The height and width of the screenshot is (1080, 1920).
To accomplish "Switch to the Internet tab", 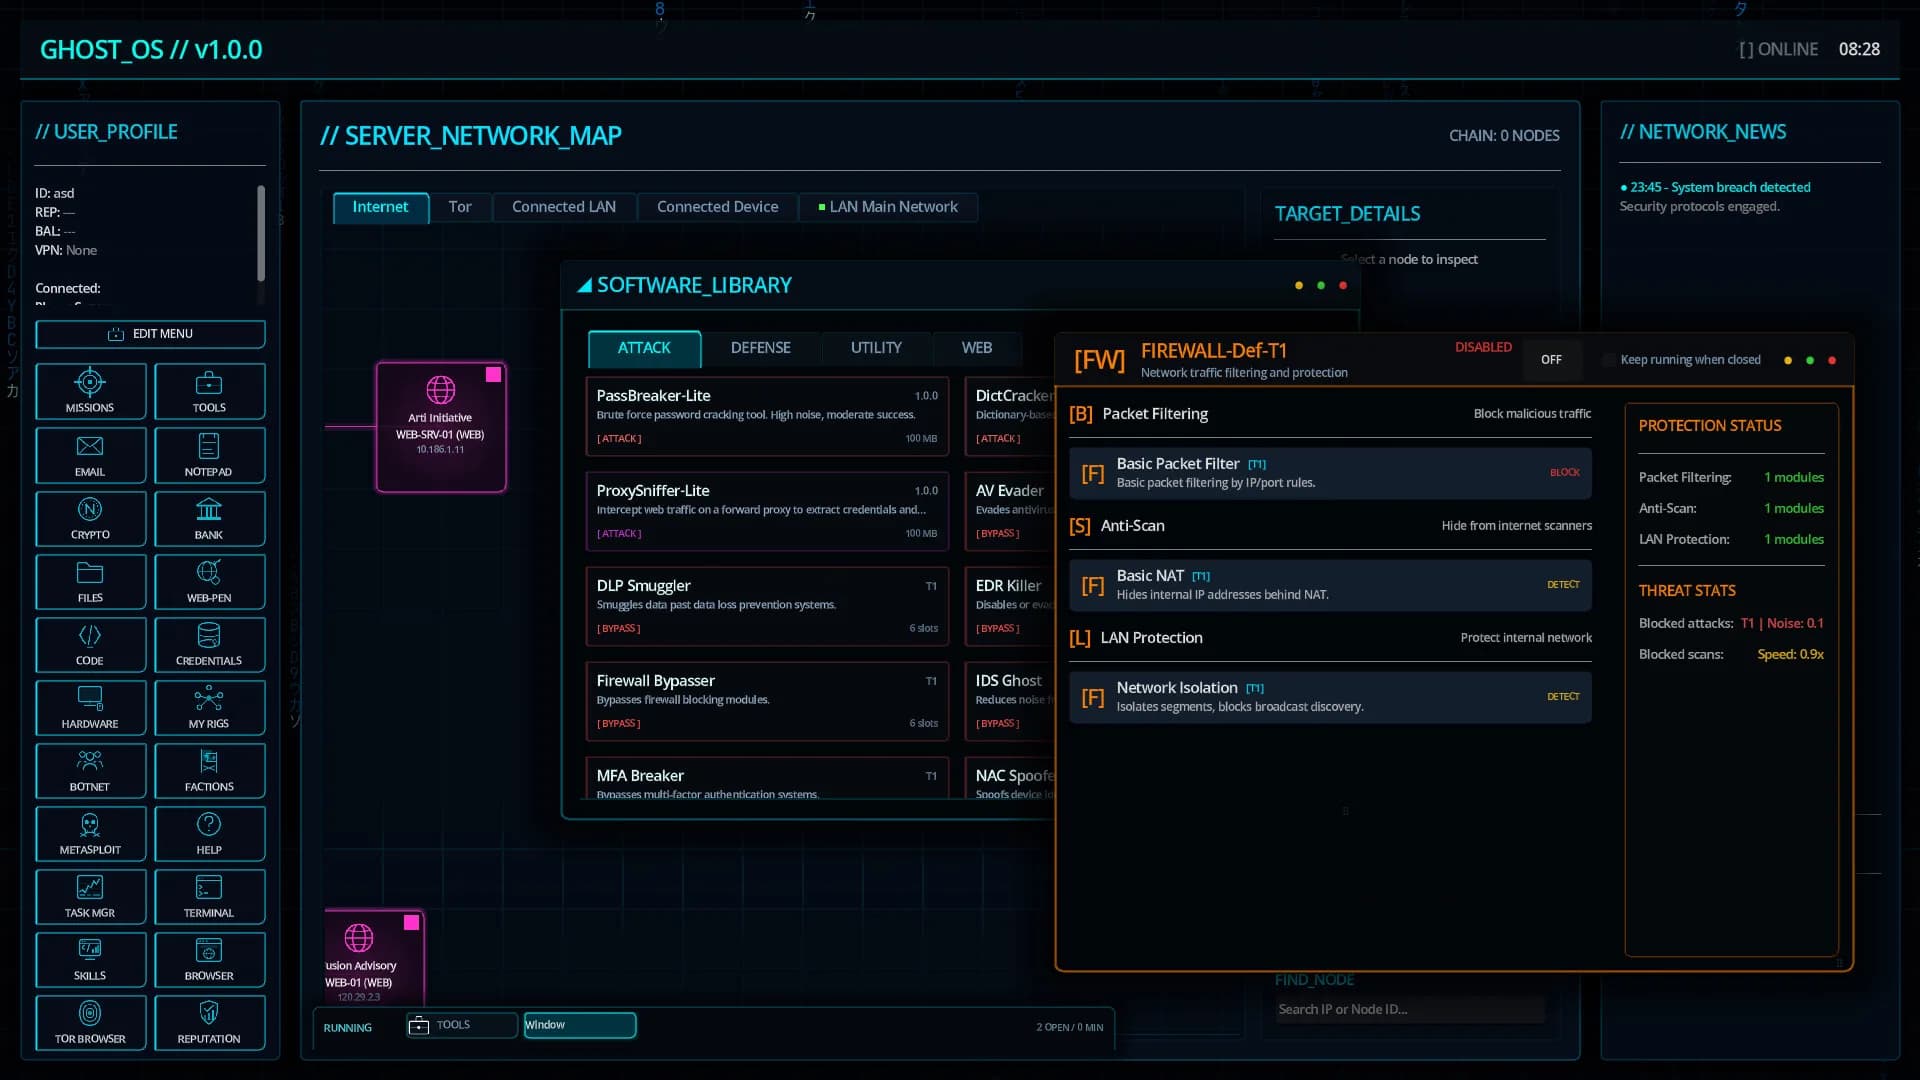I will pos(380,207).
